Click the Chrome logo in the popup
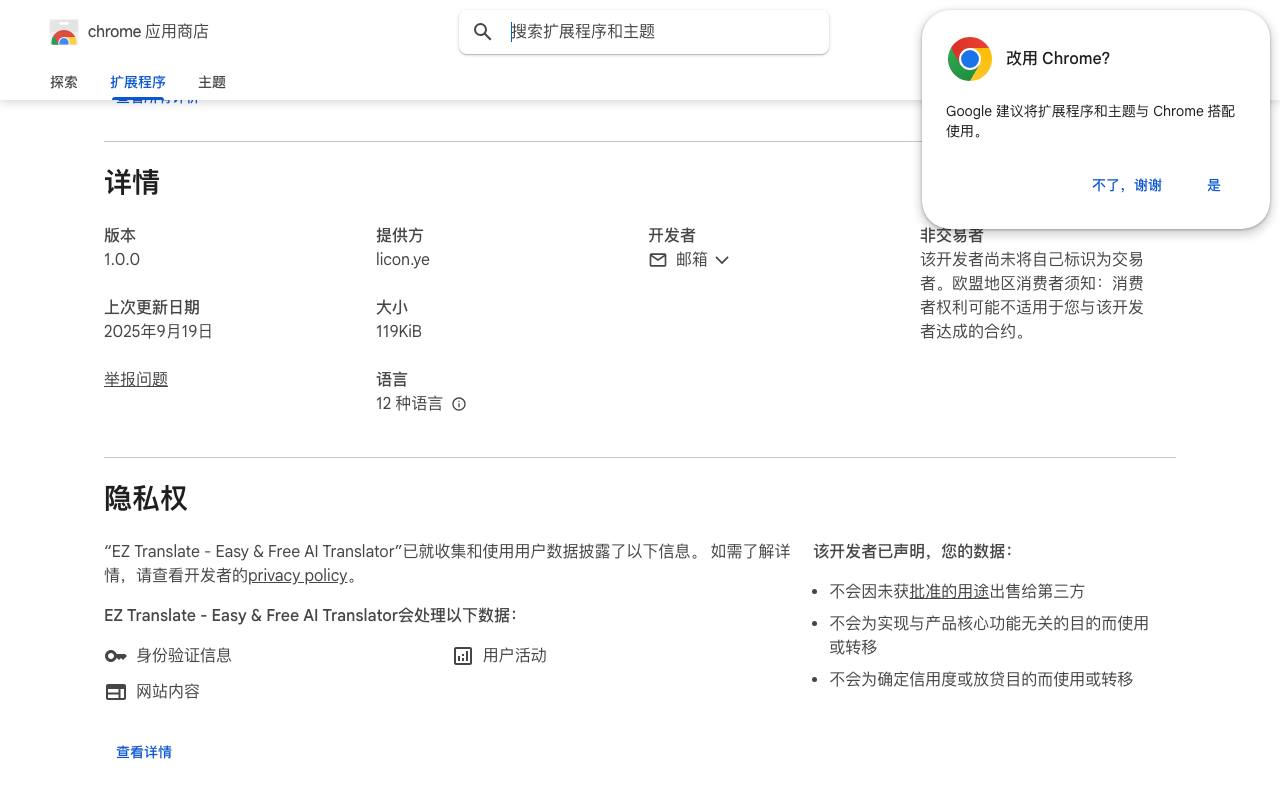1280x800 pixels. tap(970, 59)
